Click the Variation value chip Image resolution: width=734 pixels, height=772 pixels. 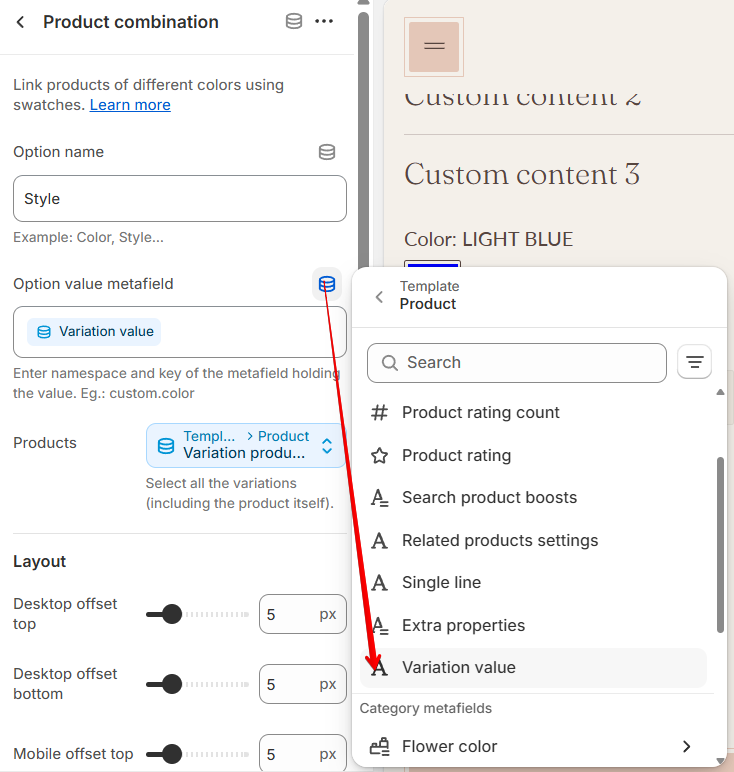point(94,332)
